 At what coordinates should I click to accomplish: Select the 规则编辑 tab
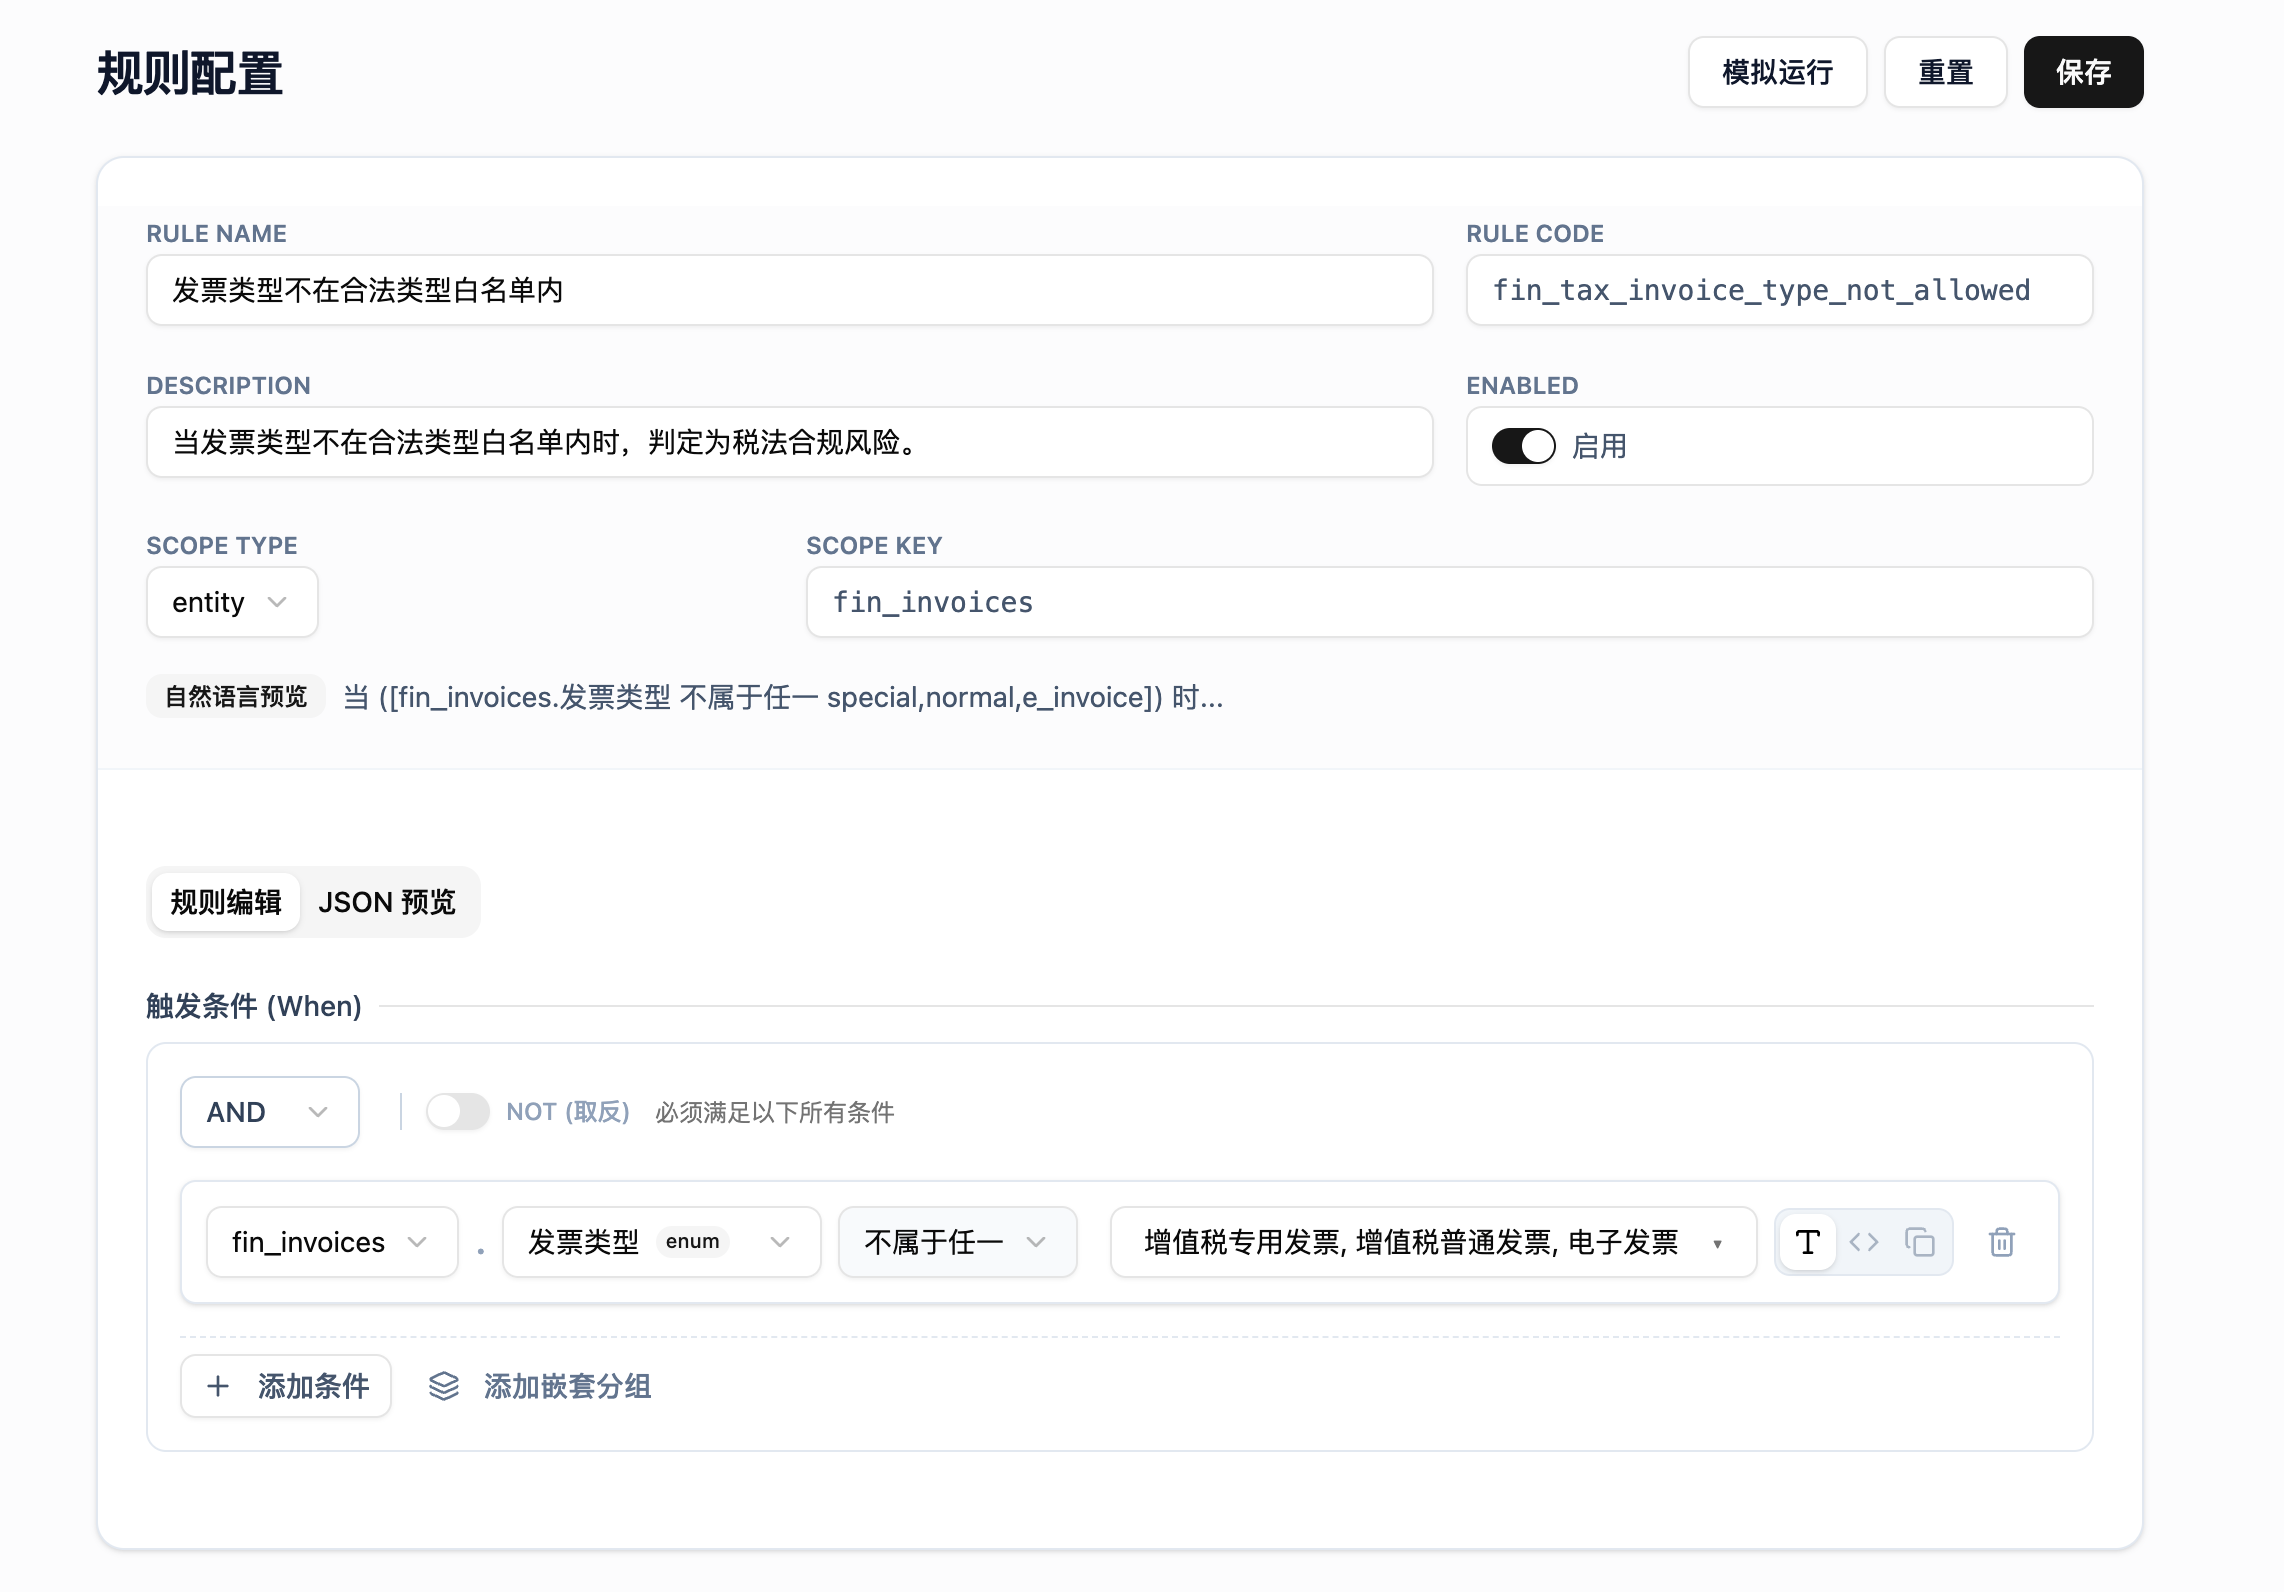pos(225,902)
